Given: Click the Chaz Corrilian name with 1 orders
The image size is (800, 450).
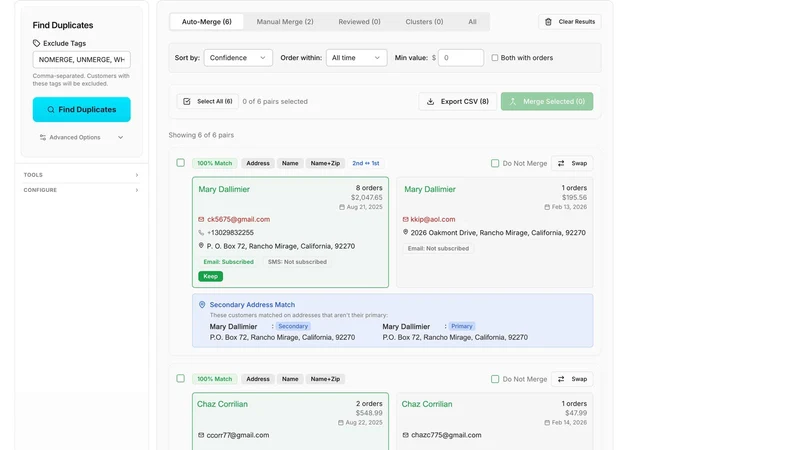Looking at the screenshot, I should pyautogui.click(x=427, y=404).
